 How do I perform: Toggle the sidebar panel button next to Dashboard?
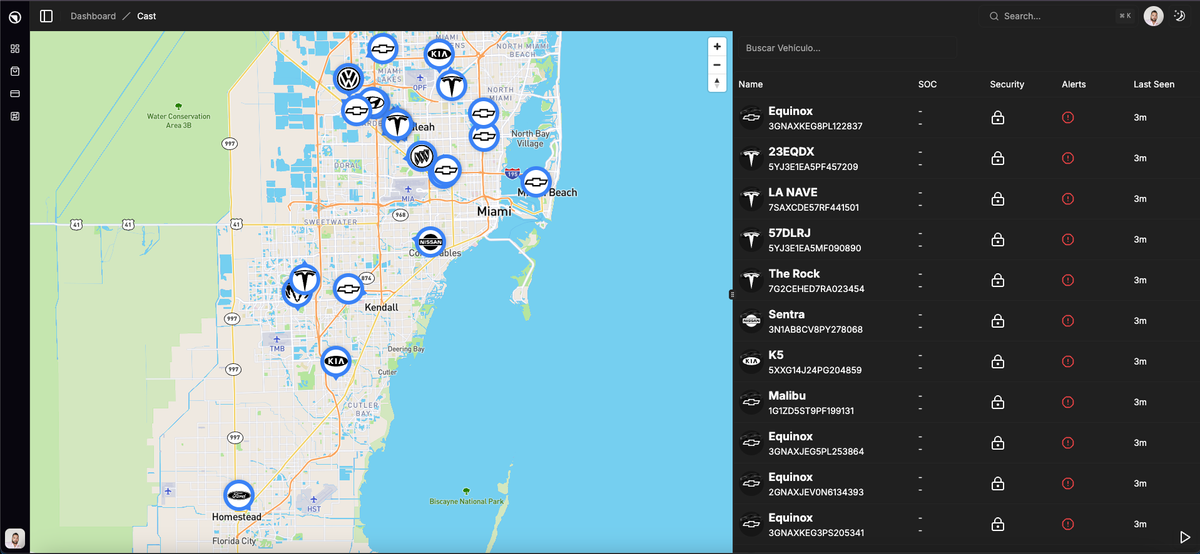pyautogui.click(x=46, y=16)
